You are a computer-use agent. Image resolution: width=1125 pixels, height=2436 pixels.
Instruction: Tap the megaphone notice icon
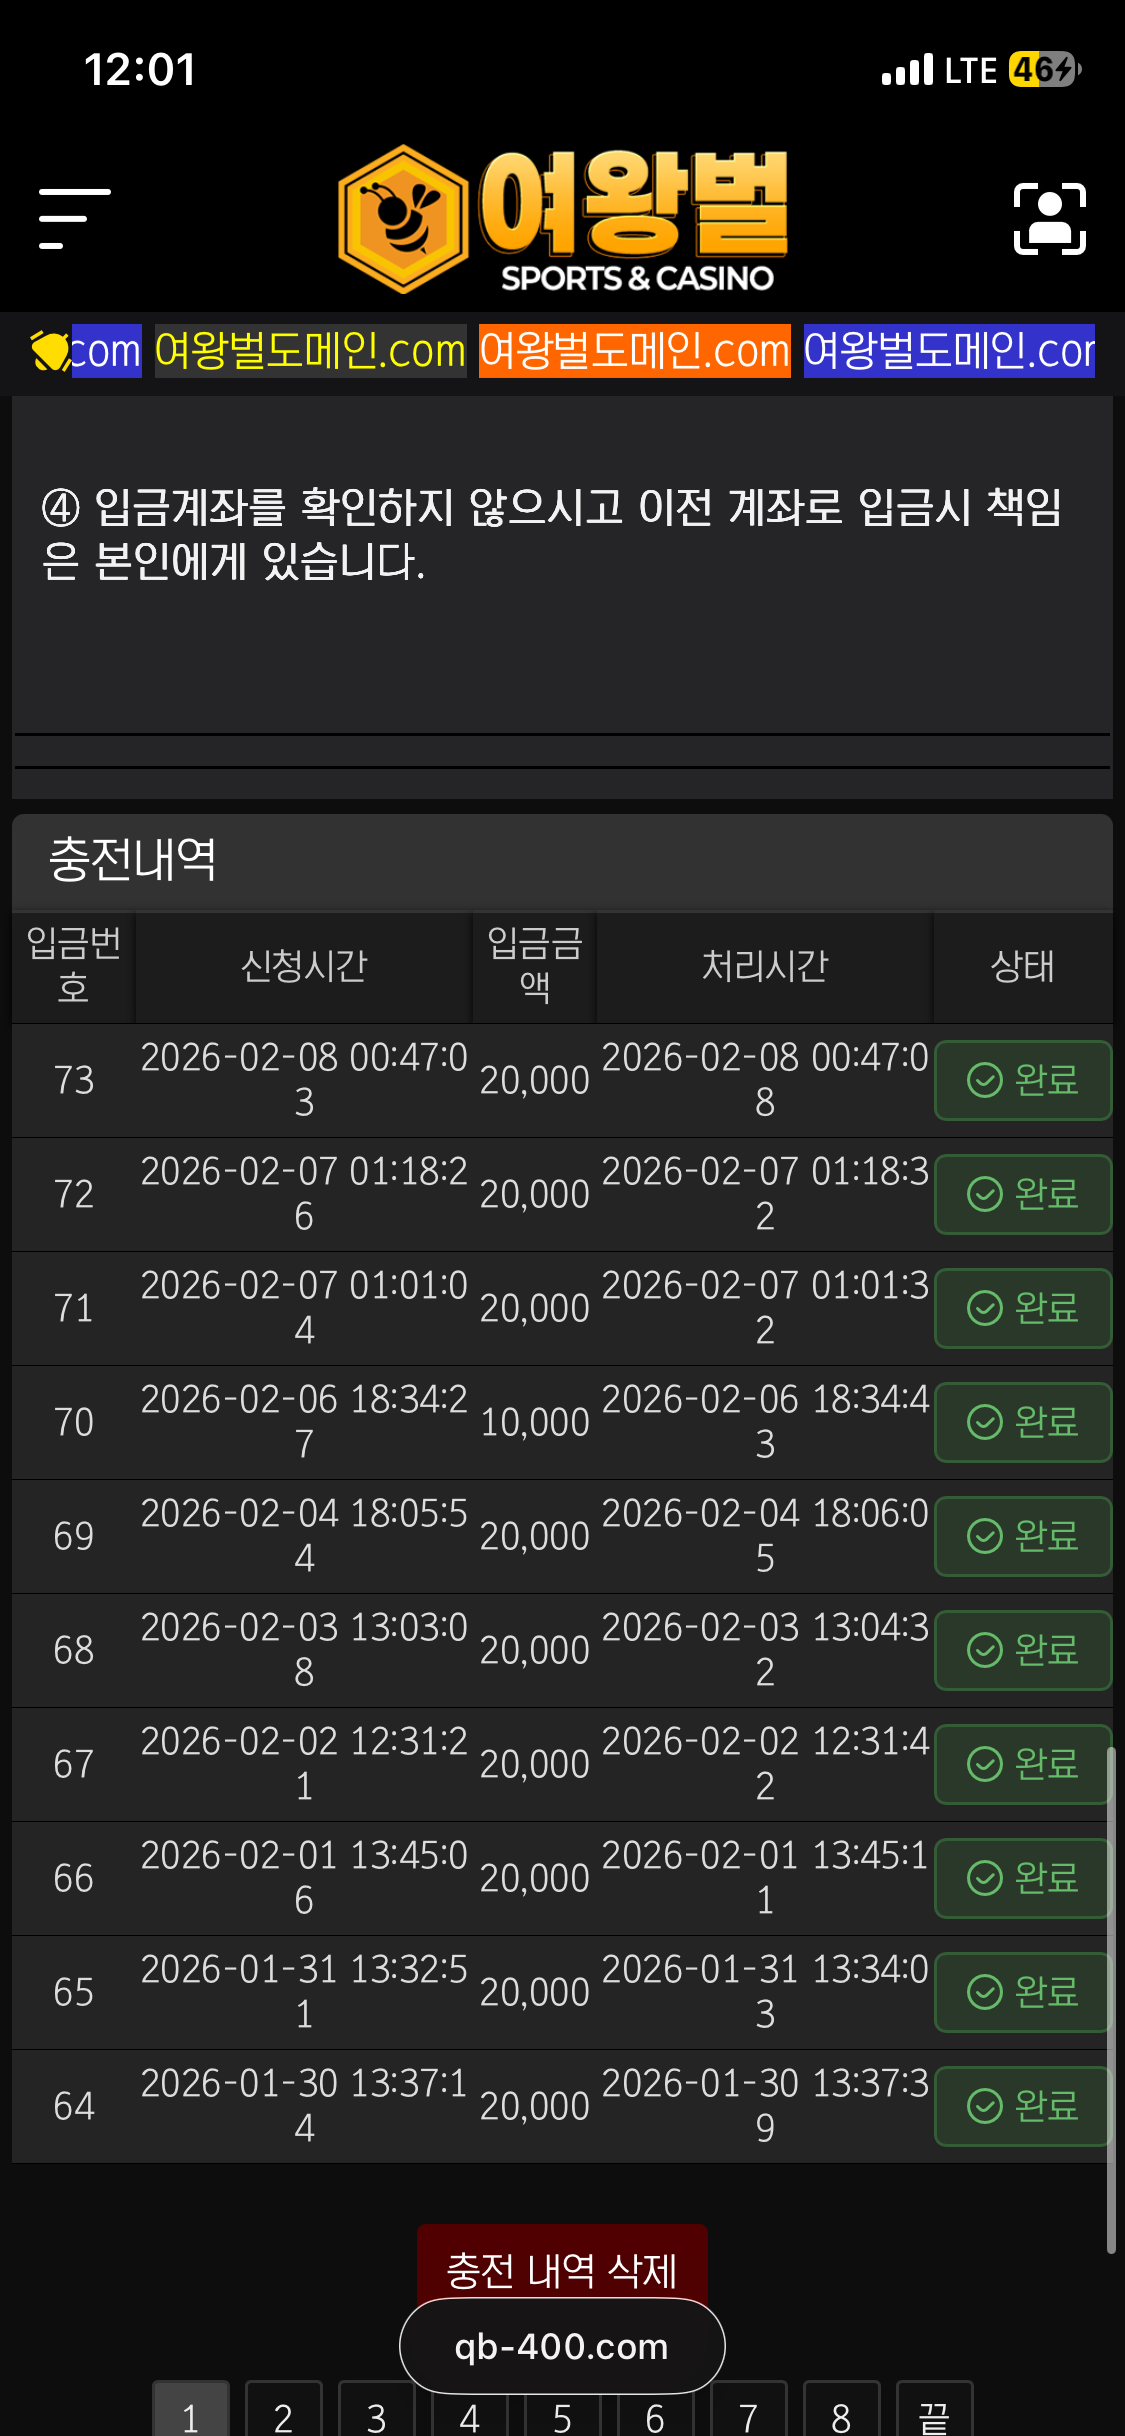pos(48,351)
